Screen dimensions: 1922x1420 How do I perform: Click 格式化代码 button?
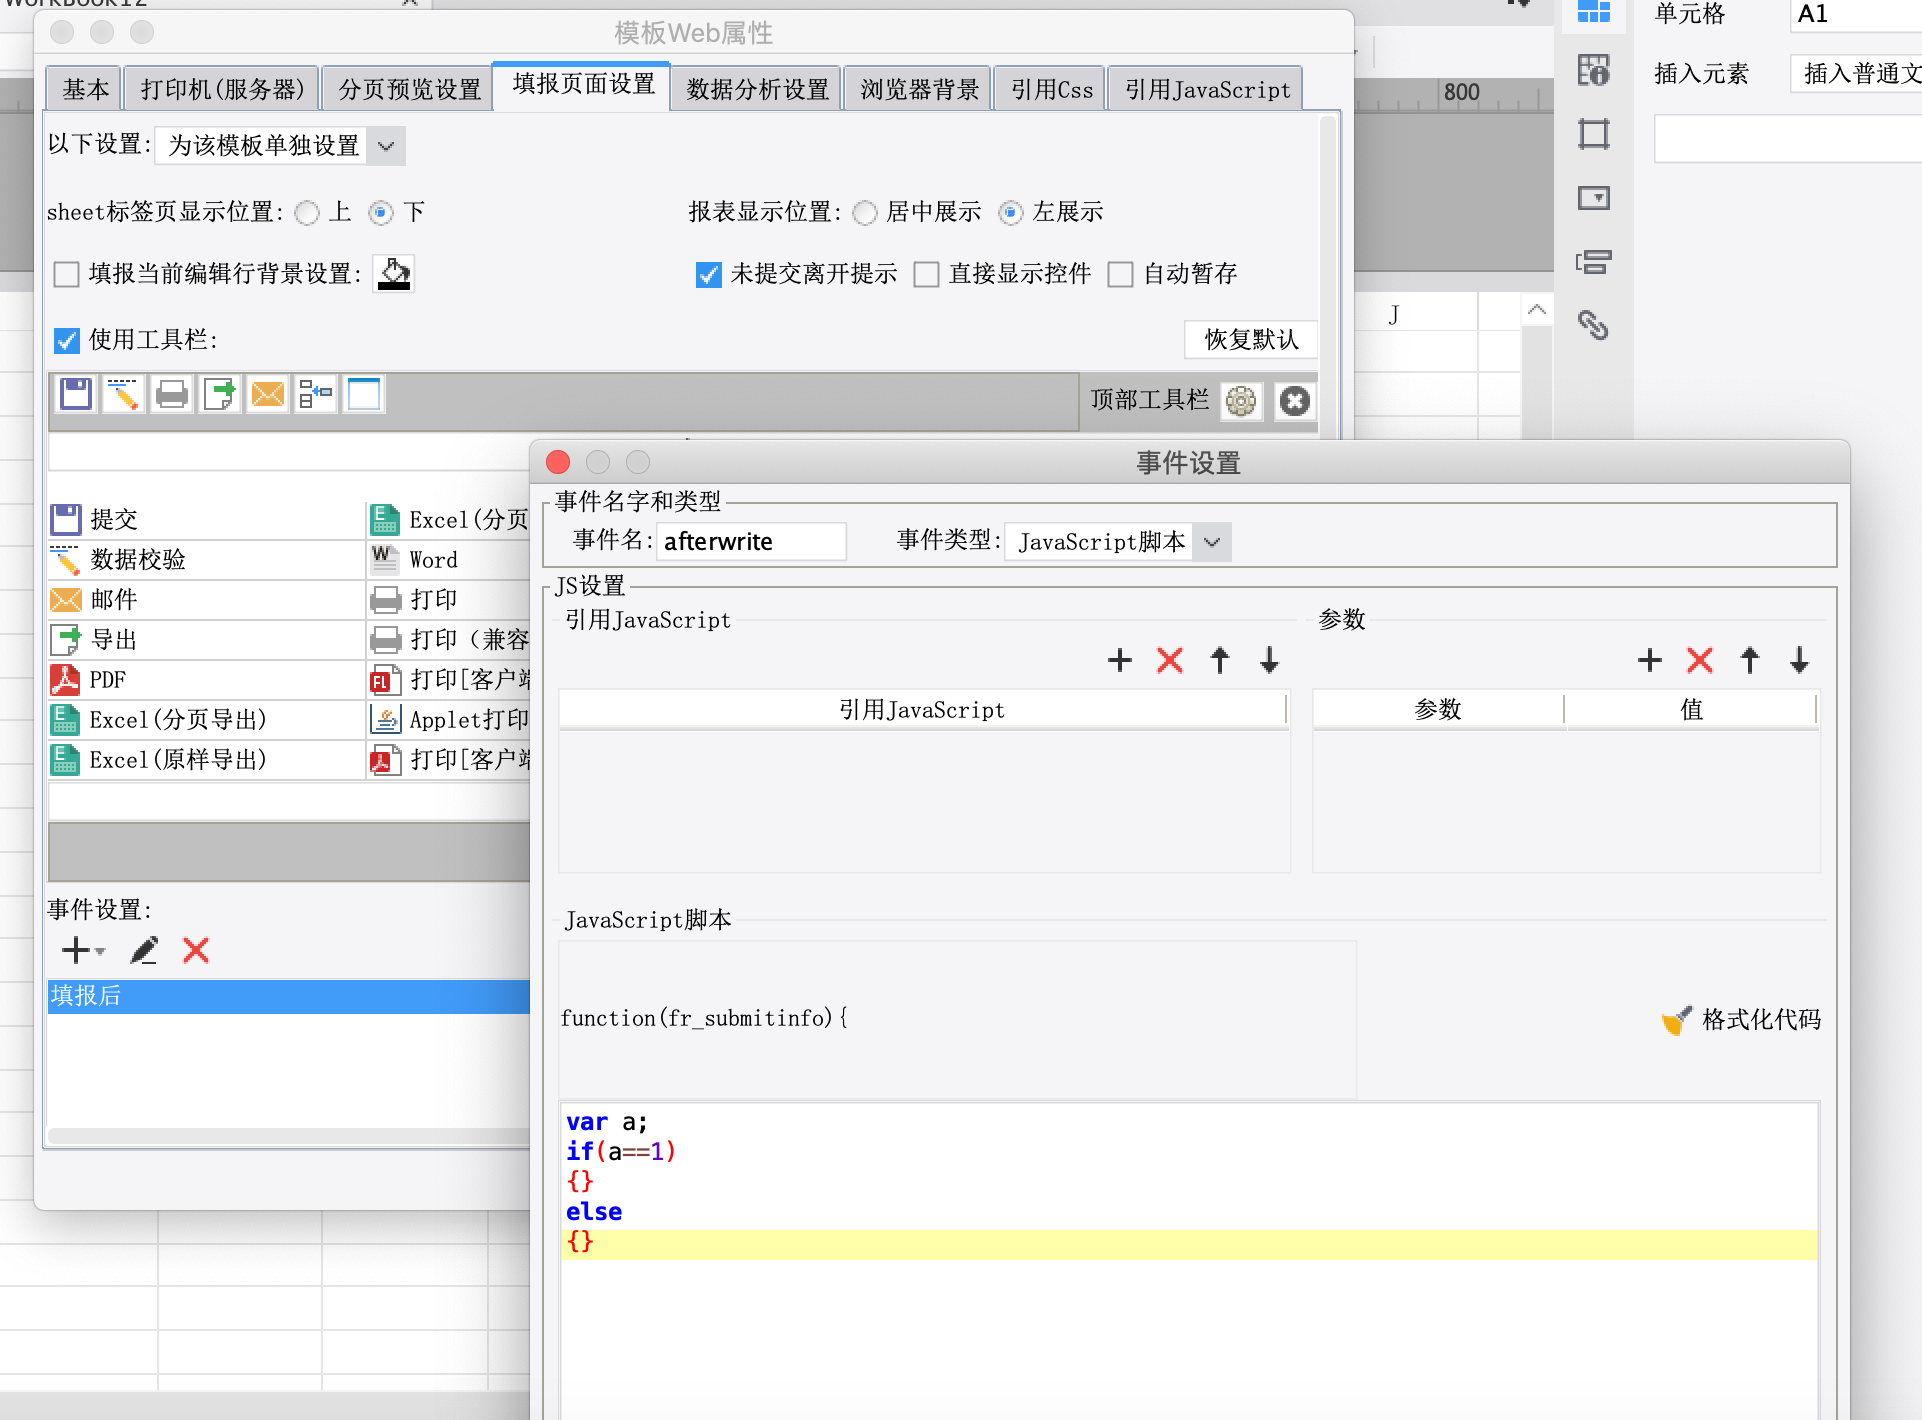click(x=1741, y=1020)
